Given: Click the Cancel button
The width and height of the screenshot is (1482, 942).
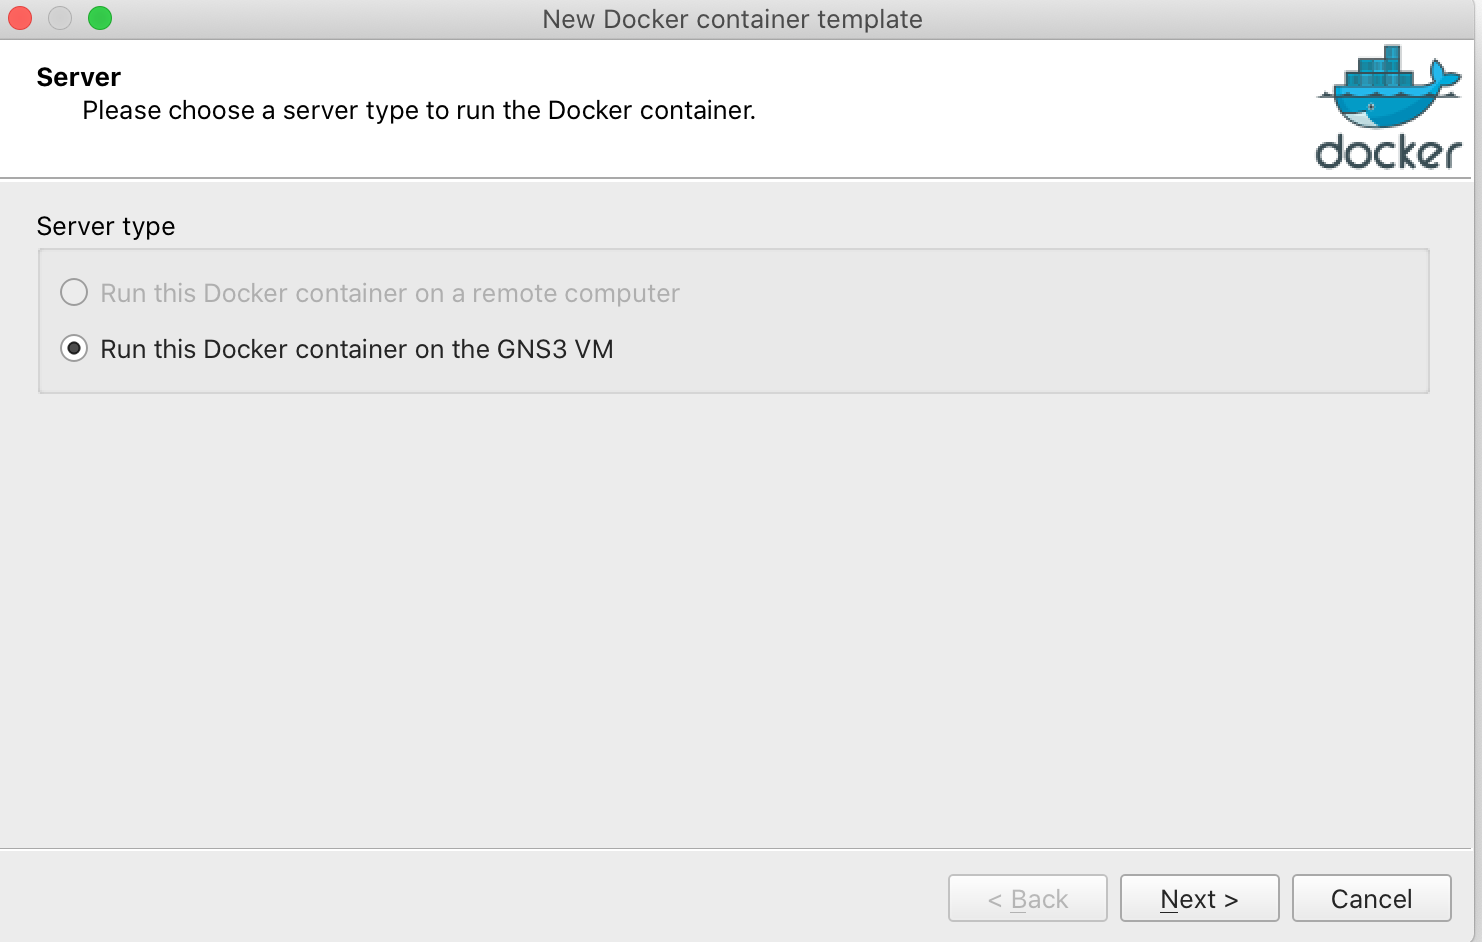Looking at the screenshot, I should coord(1371,898).
